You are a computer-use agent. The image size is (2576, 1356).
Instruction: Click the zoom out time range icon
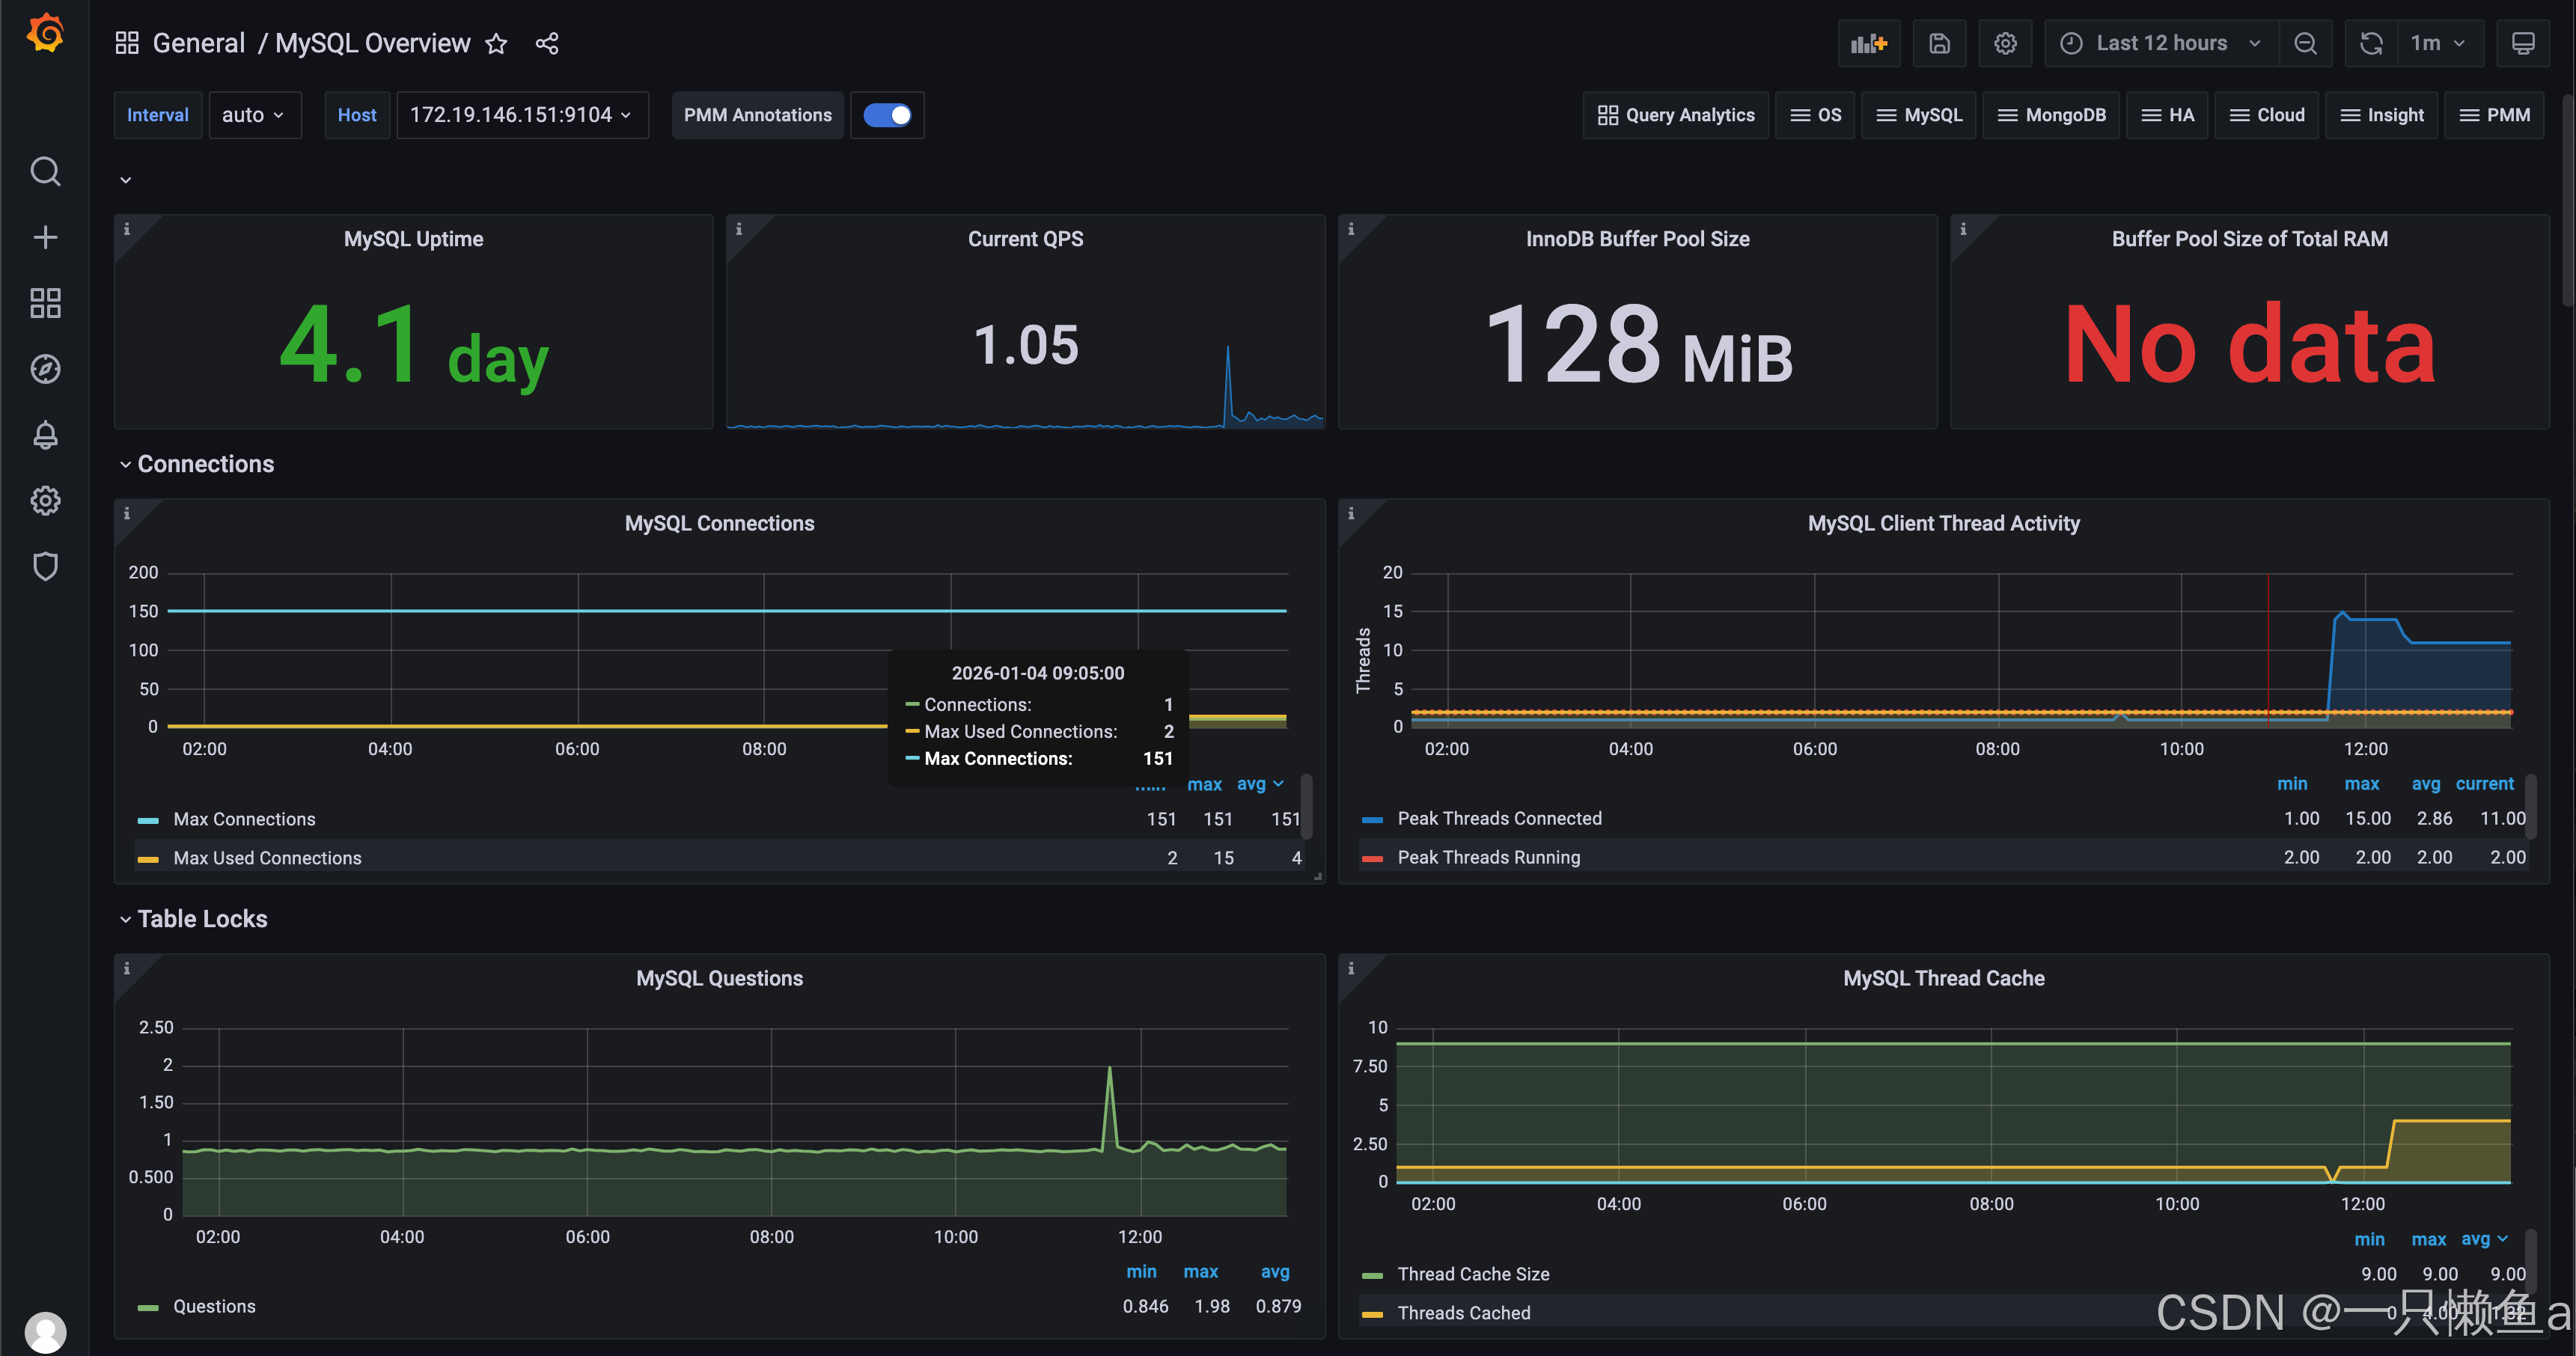(x=2305, y=43)
